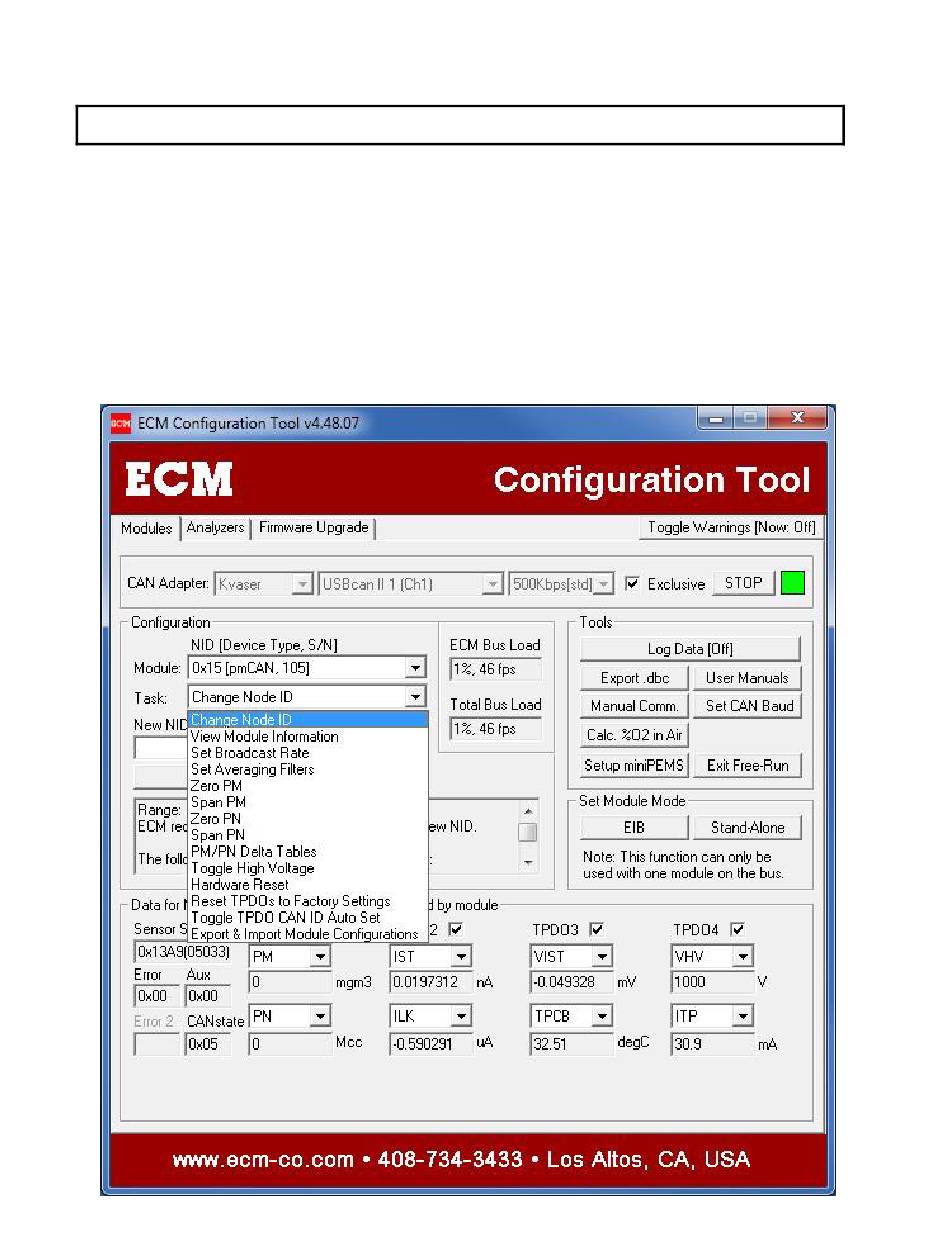Image resolution: width=950 pixels, height=1254 pixels.
Task: Select Set Averaging Filters task
Action: [308, 770]
